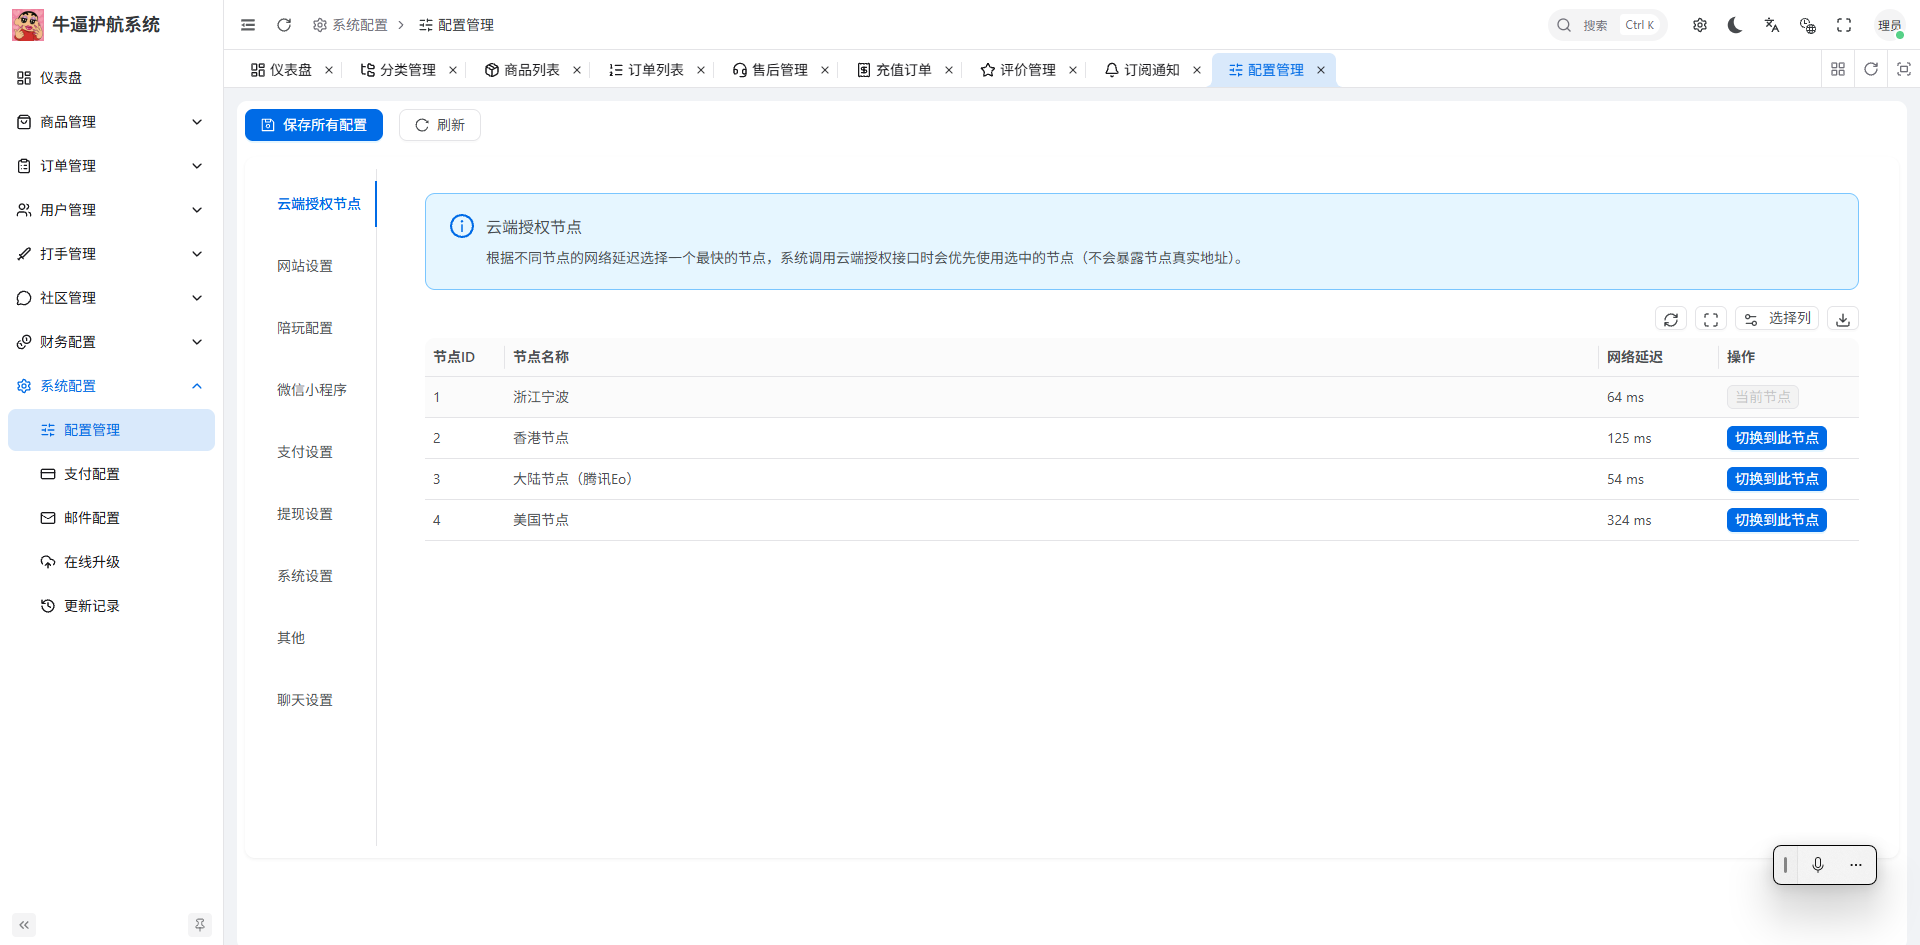Download the node table data
1920x945 pixels.
[1842, 319]
